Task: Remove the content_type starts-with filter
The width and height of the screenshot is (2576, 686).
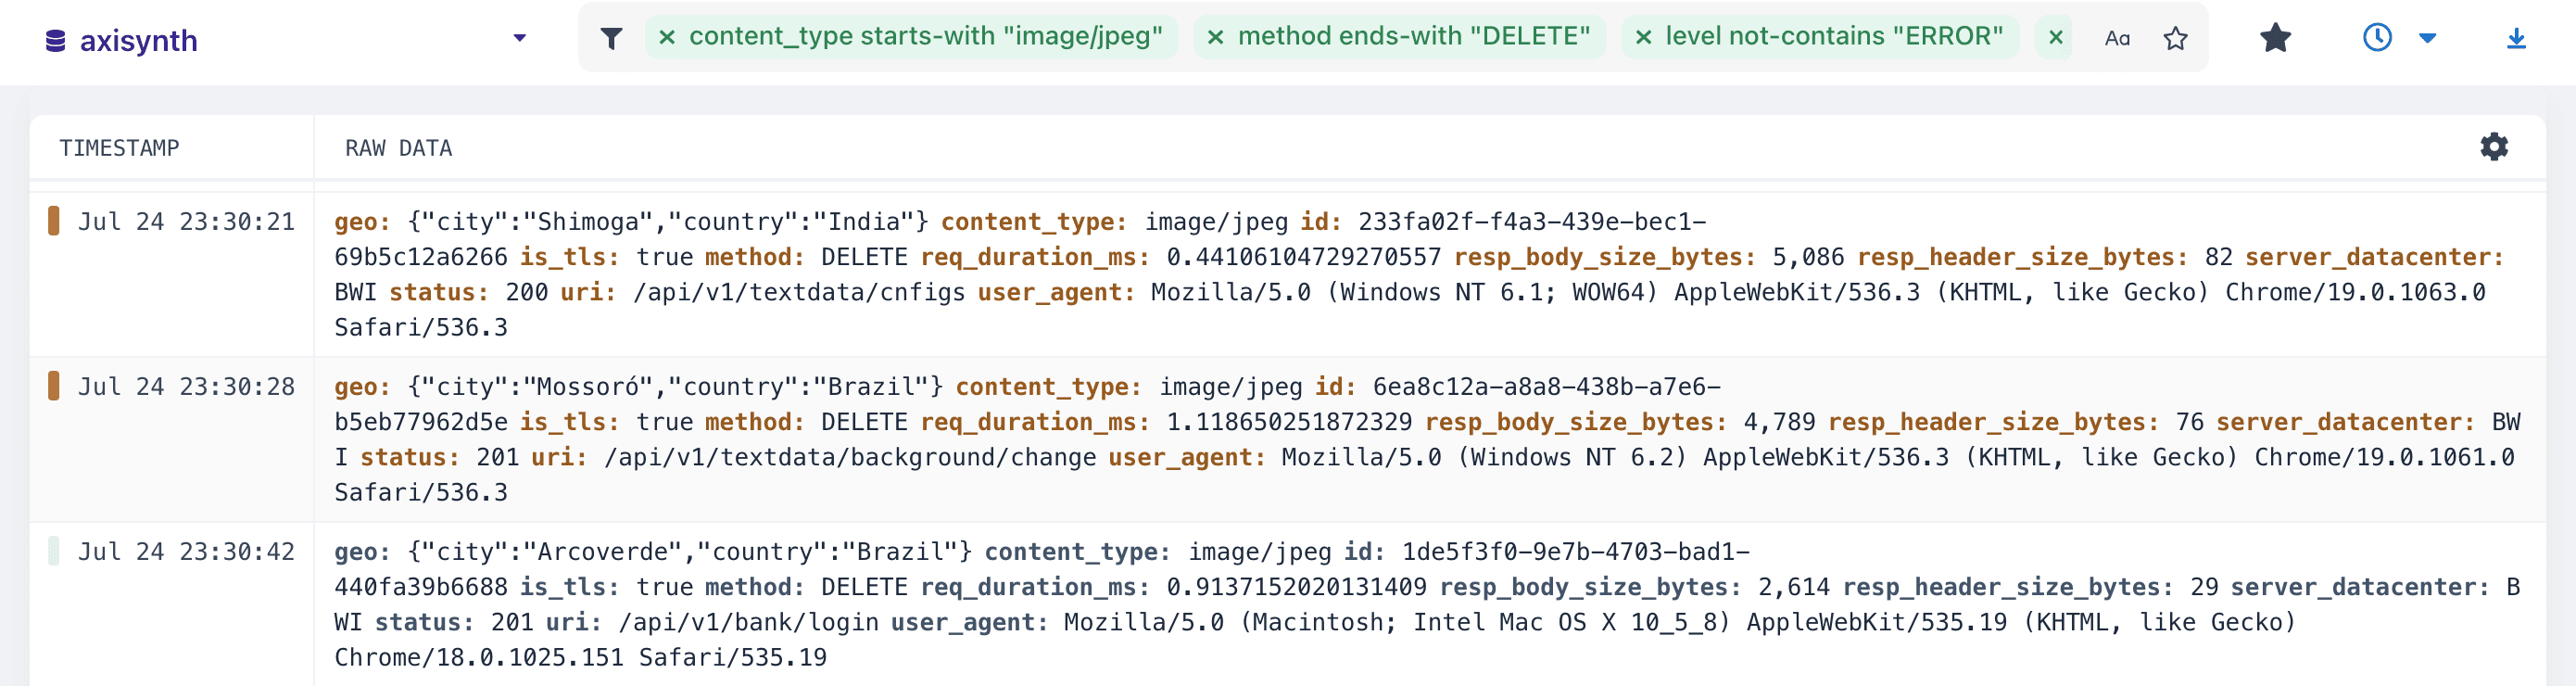Action: 667,37
